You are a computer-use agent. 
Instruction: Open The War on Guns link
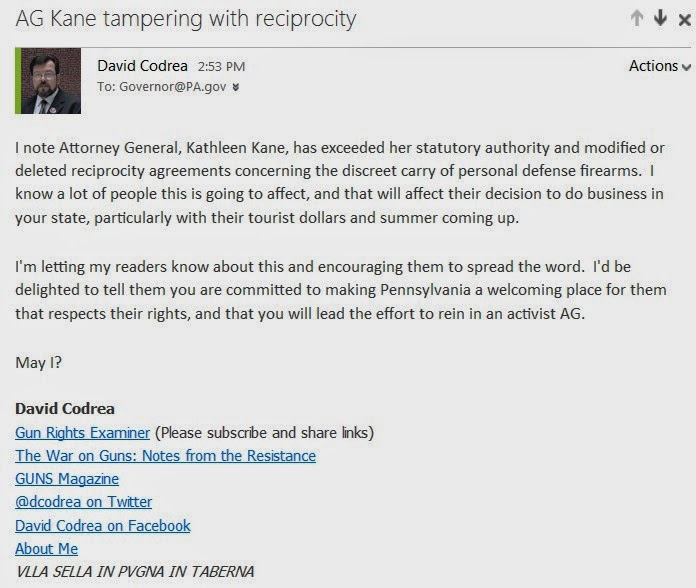(165, 456)
